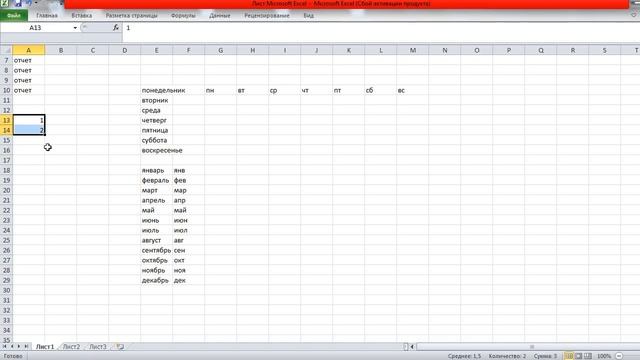This screenshot has height=360, width=640.
Task: Click the Сумма: 3 status entry
Action: click(x=545, y=356)
